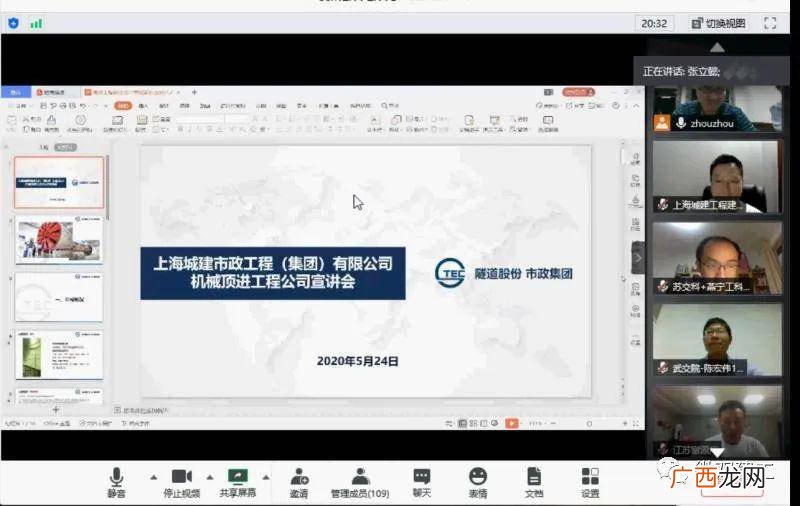Screen dimensions: 800x506
Task: Click muted mic icon on 苏交科 tile
Action: pyautogui.click(x=662, y=287)
